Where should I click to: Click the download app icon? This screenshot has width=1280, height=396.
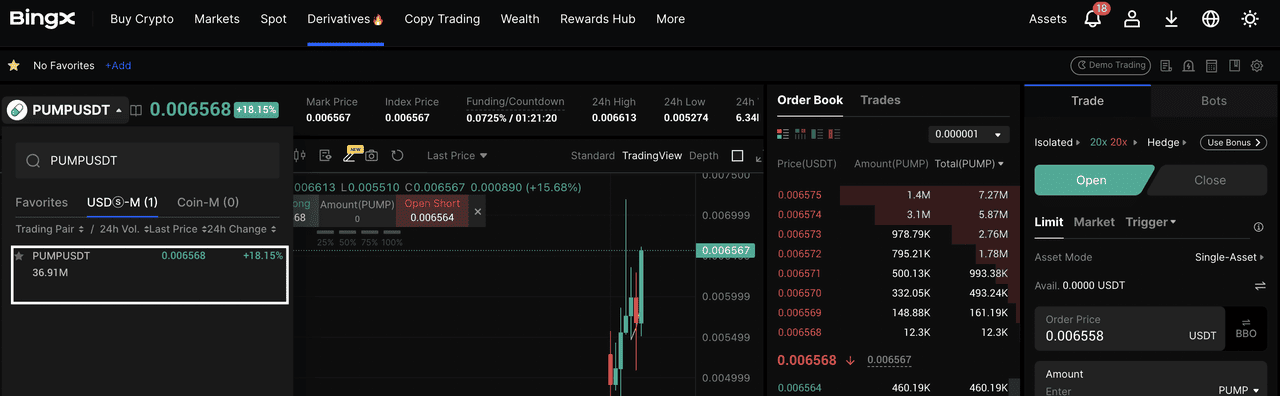1171,19
